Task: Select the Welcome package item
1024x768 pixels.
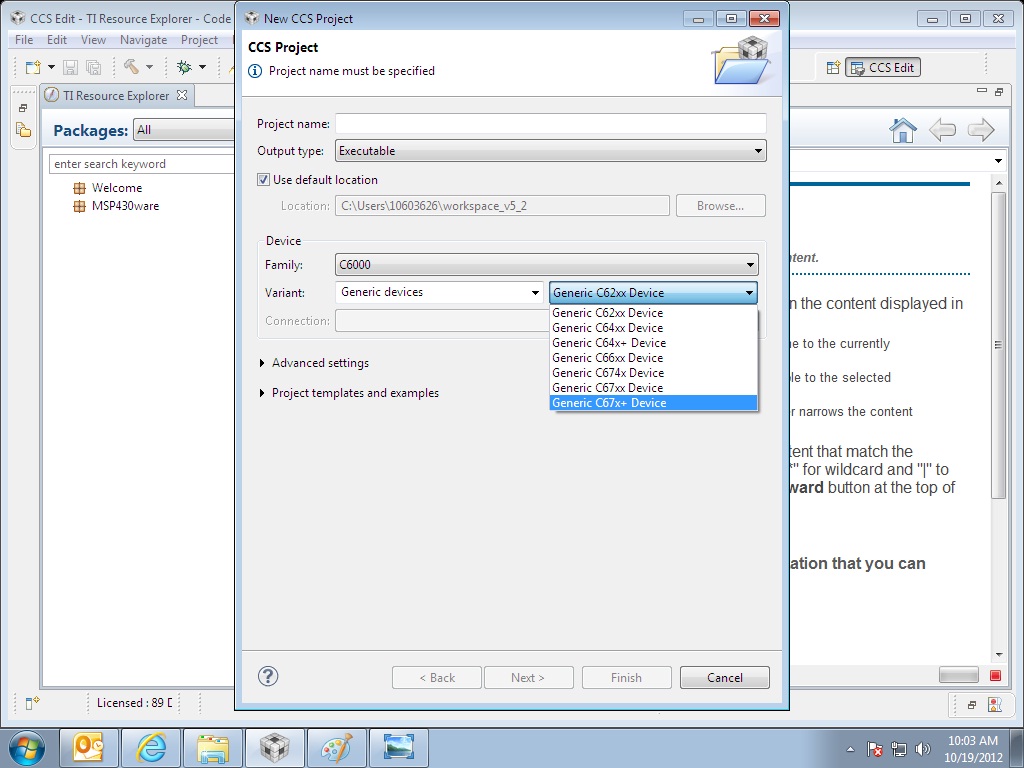Action: pyautogui.click(x=117, y=188)
